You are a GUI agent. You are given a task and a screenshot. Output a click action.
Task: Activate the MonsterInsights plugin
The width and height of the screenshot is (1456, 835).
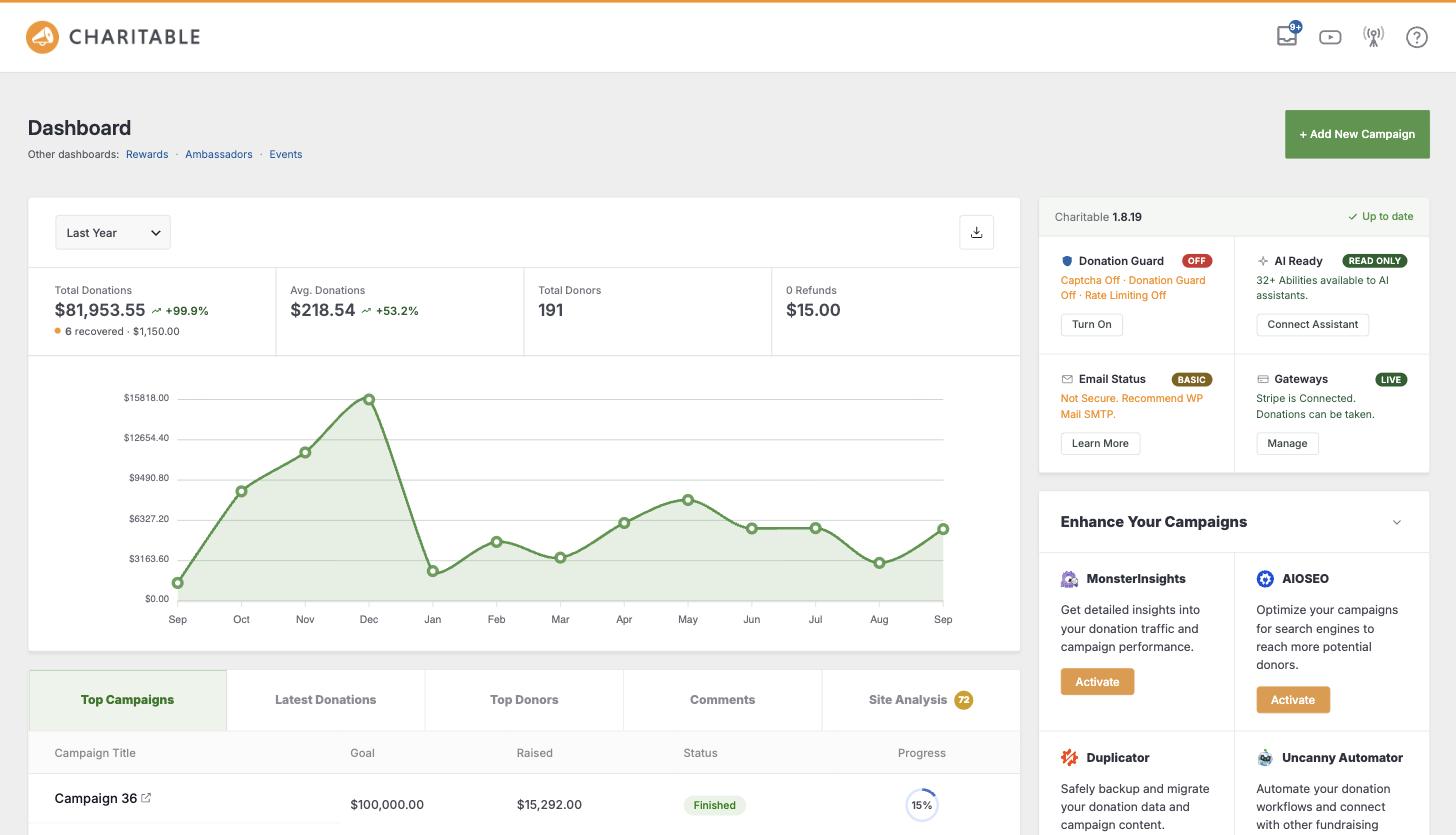(x=1097, y=681)
